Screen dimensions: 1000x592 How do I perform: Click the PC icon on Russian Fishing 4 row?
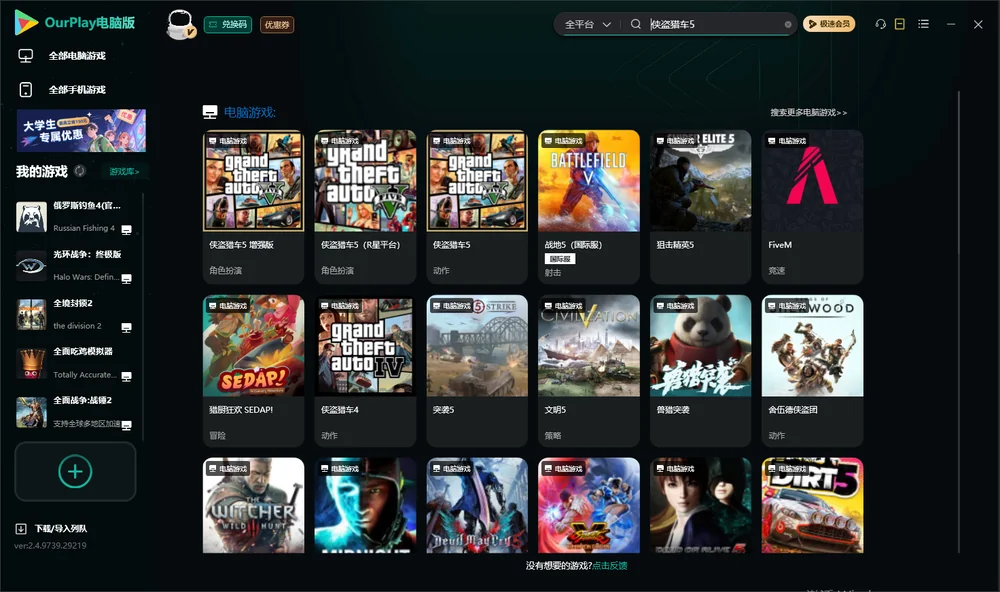coord(126,230)
